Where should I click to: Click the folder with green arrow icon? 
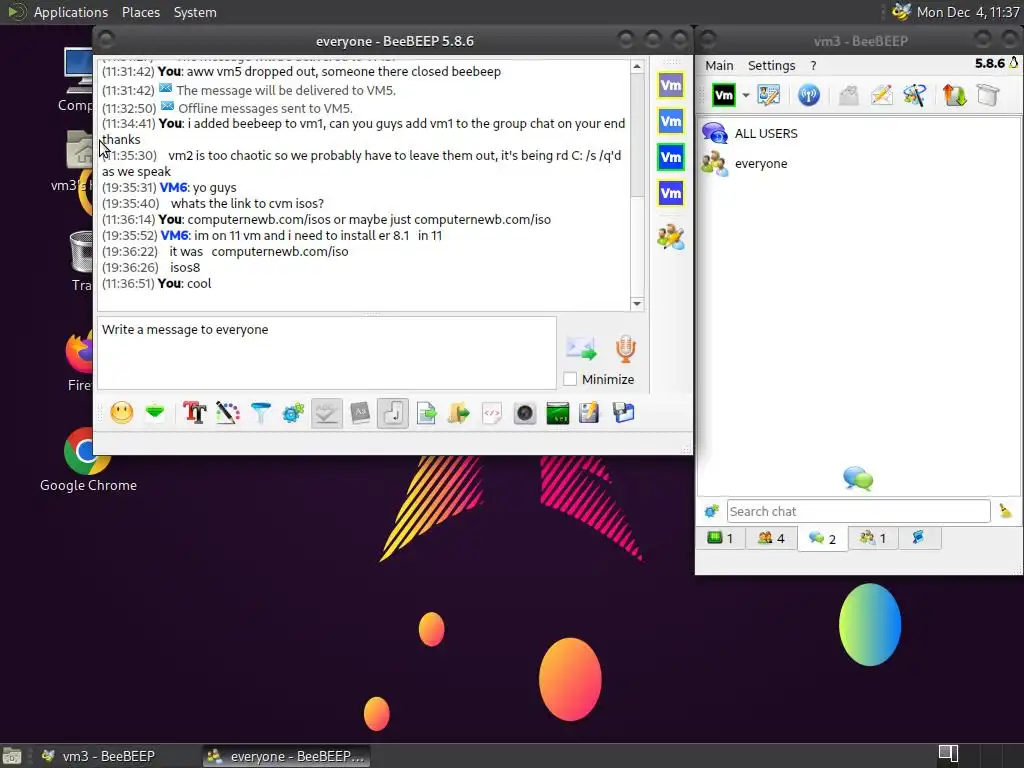click(x=458, y=413)
